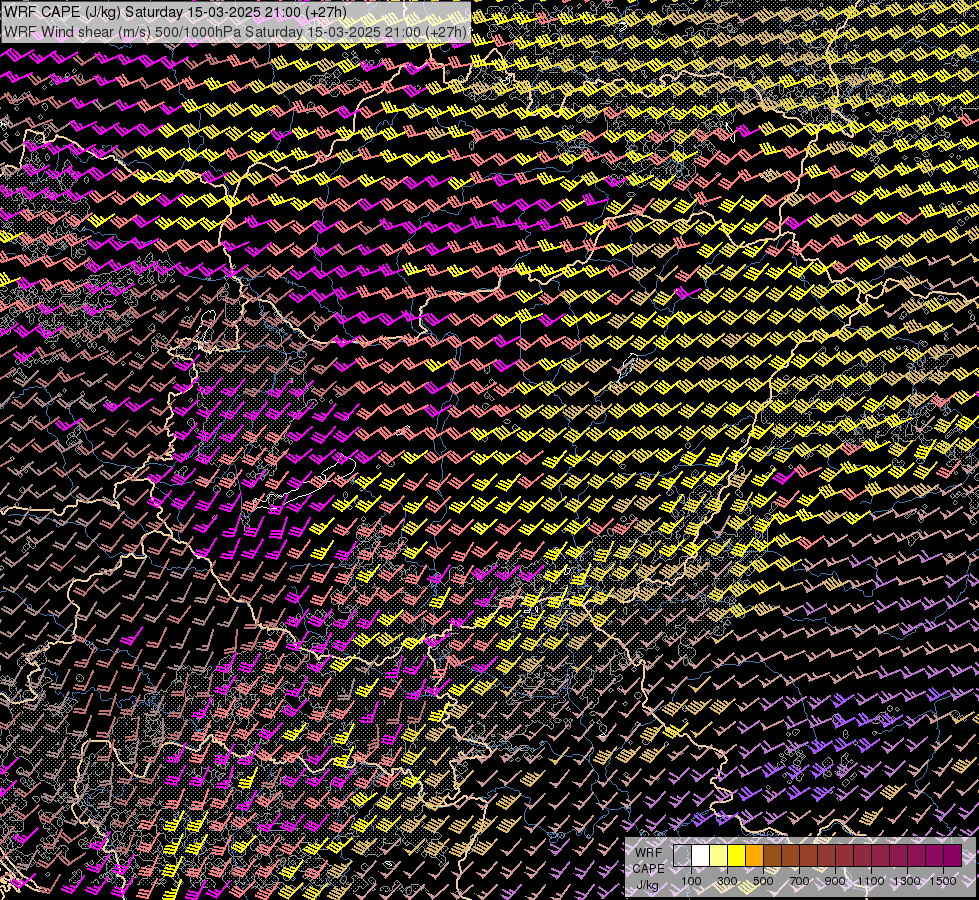Click the WRF word in the legend box
The height and width of the screenshot is (900, 979).
(648, 853)
